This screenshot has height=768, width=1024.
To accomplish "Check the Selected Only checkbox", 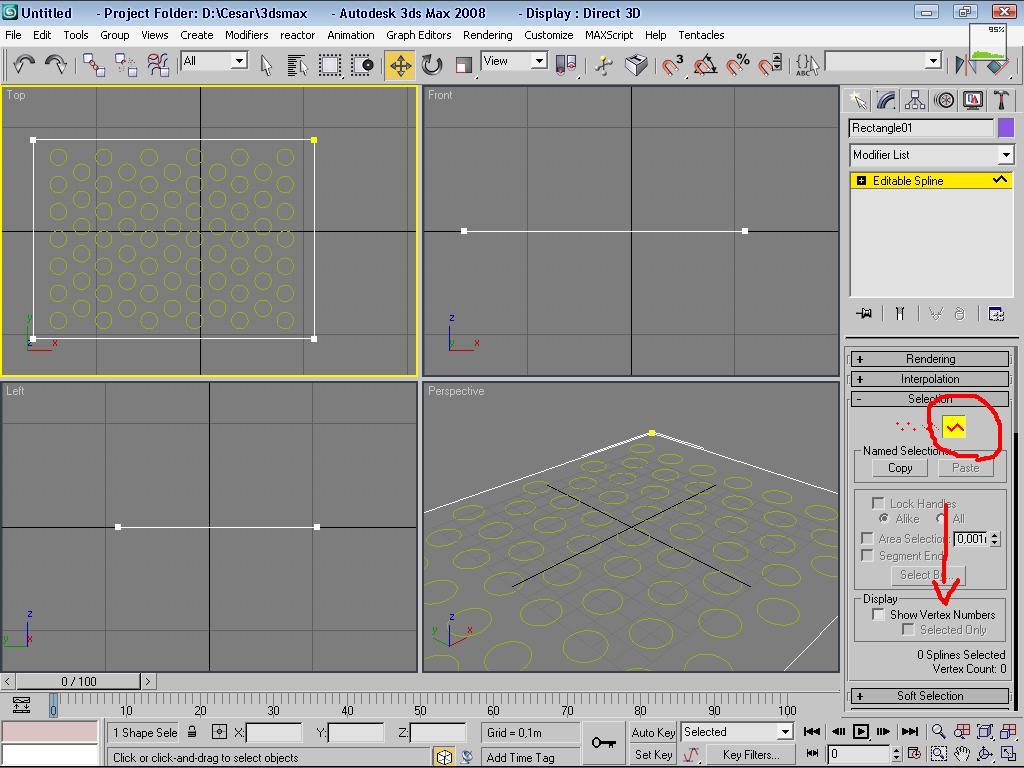I will tap(908, 630).
